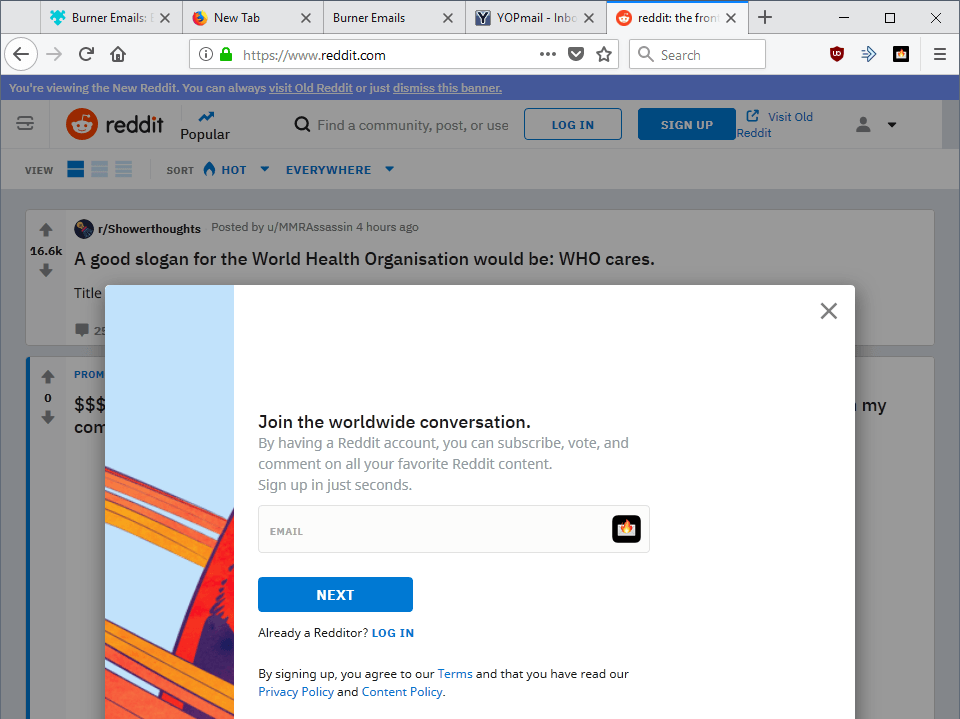Image resolution: width=960 pixels, height=719 pixels.
Task: Open the Terms link
Action: 455,674
